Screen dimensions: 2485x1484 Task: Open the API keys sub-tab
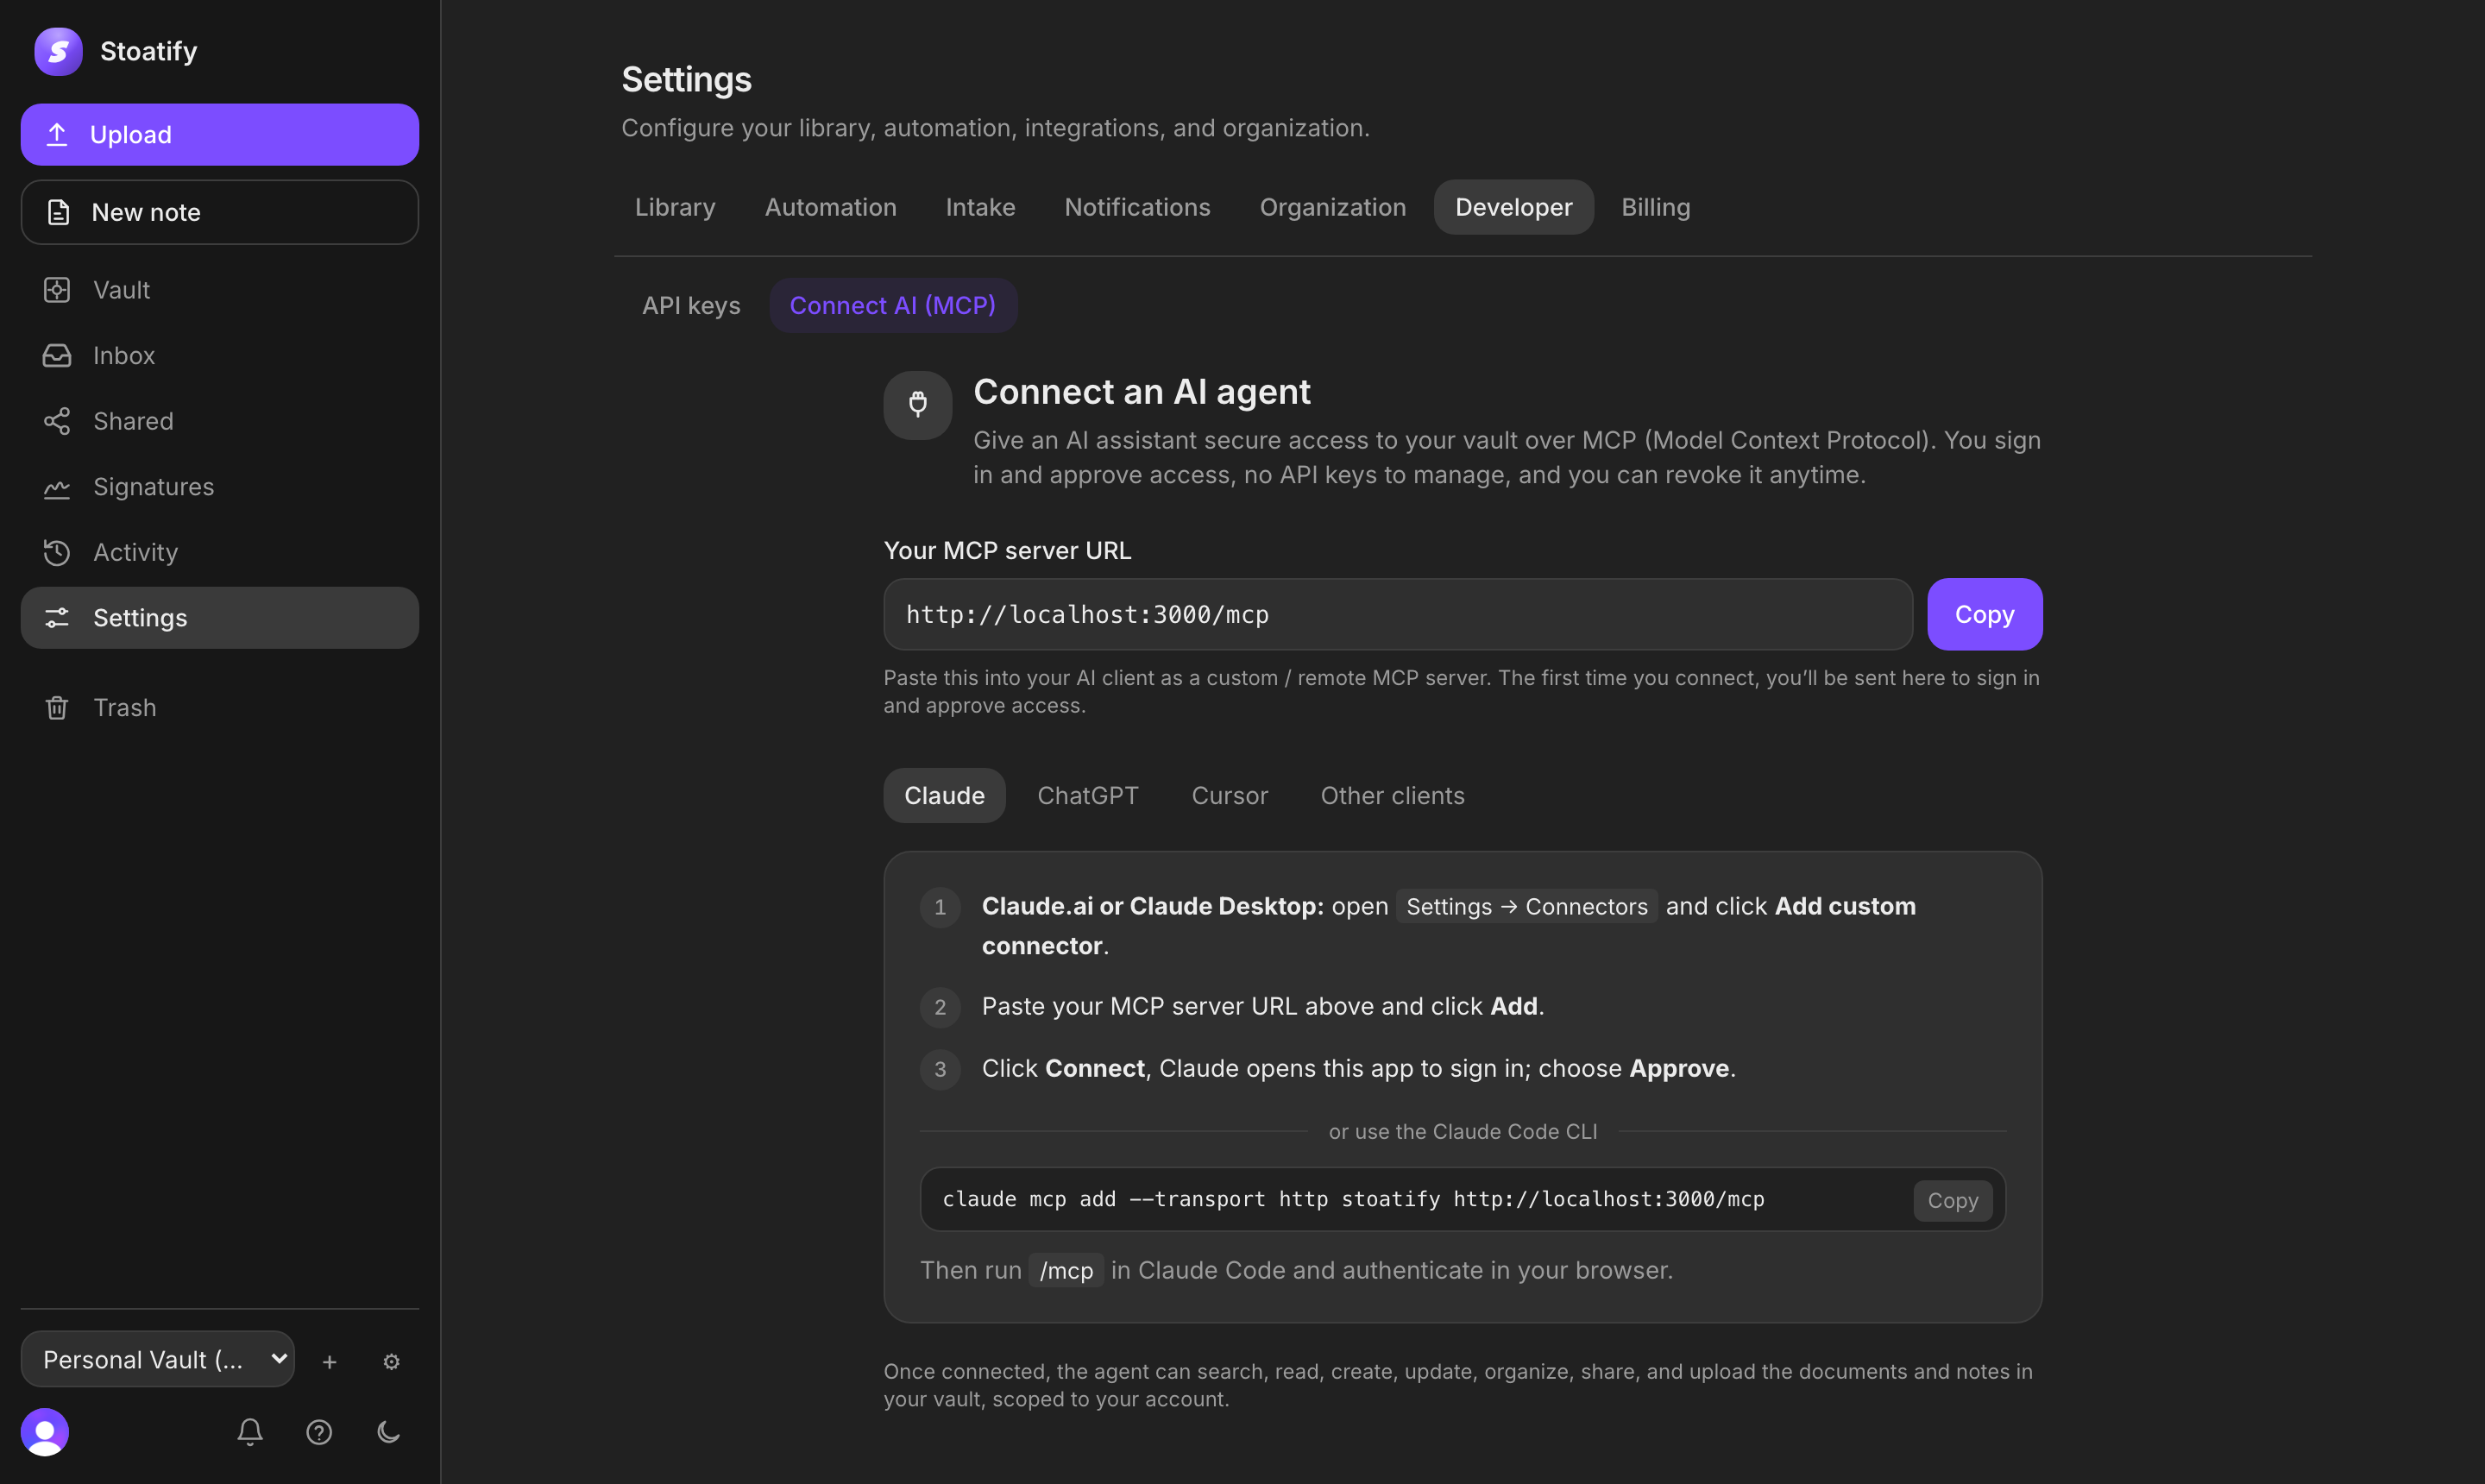tap(691, 305)
